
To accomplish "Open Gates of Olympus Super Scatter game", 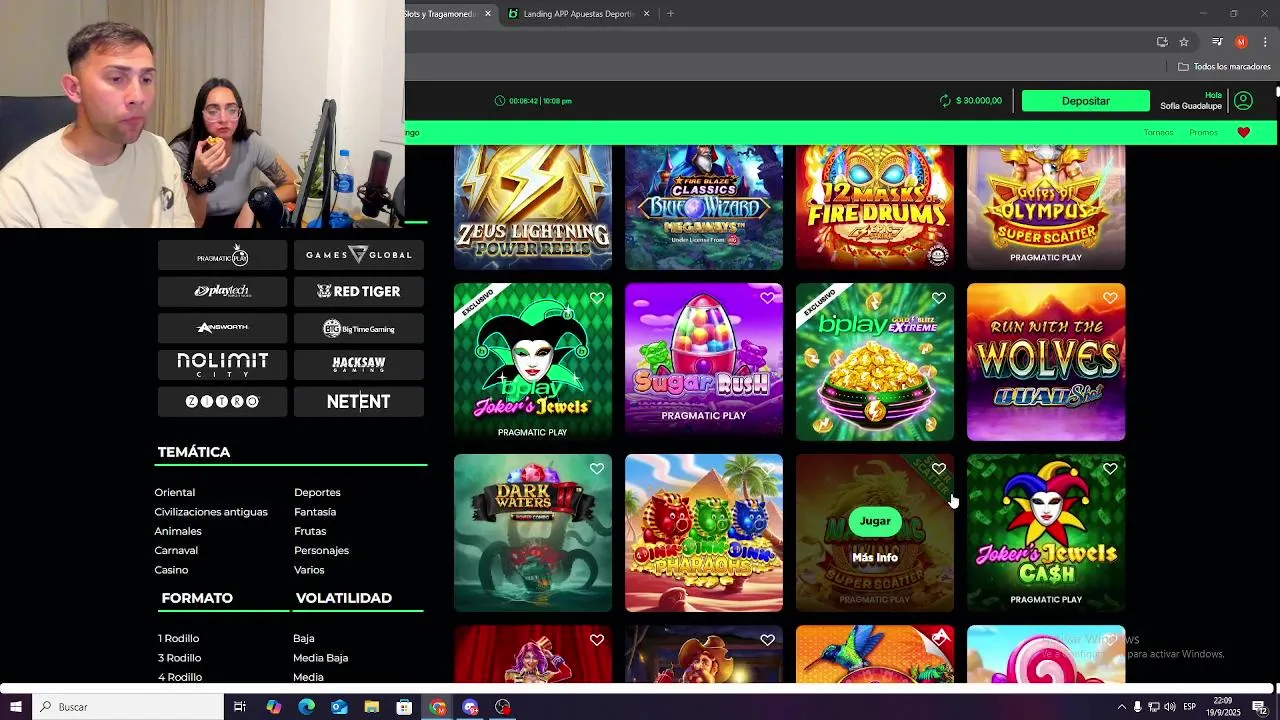I will pos(1046,207).
